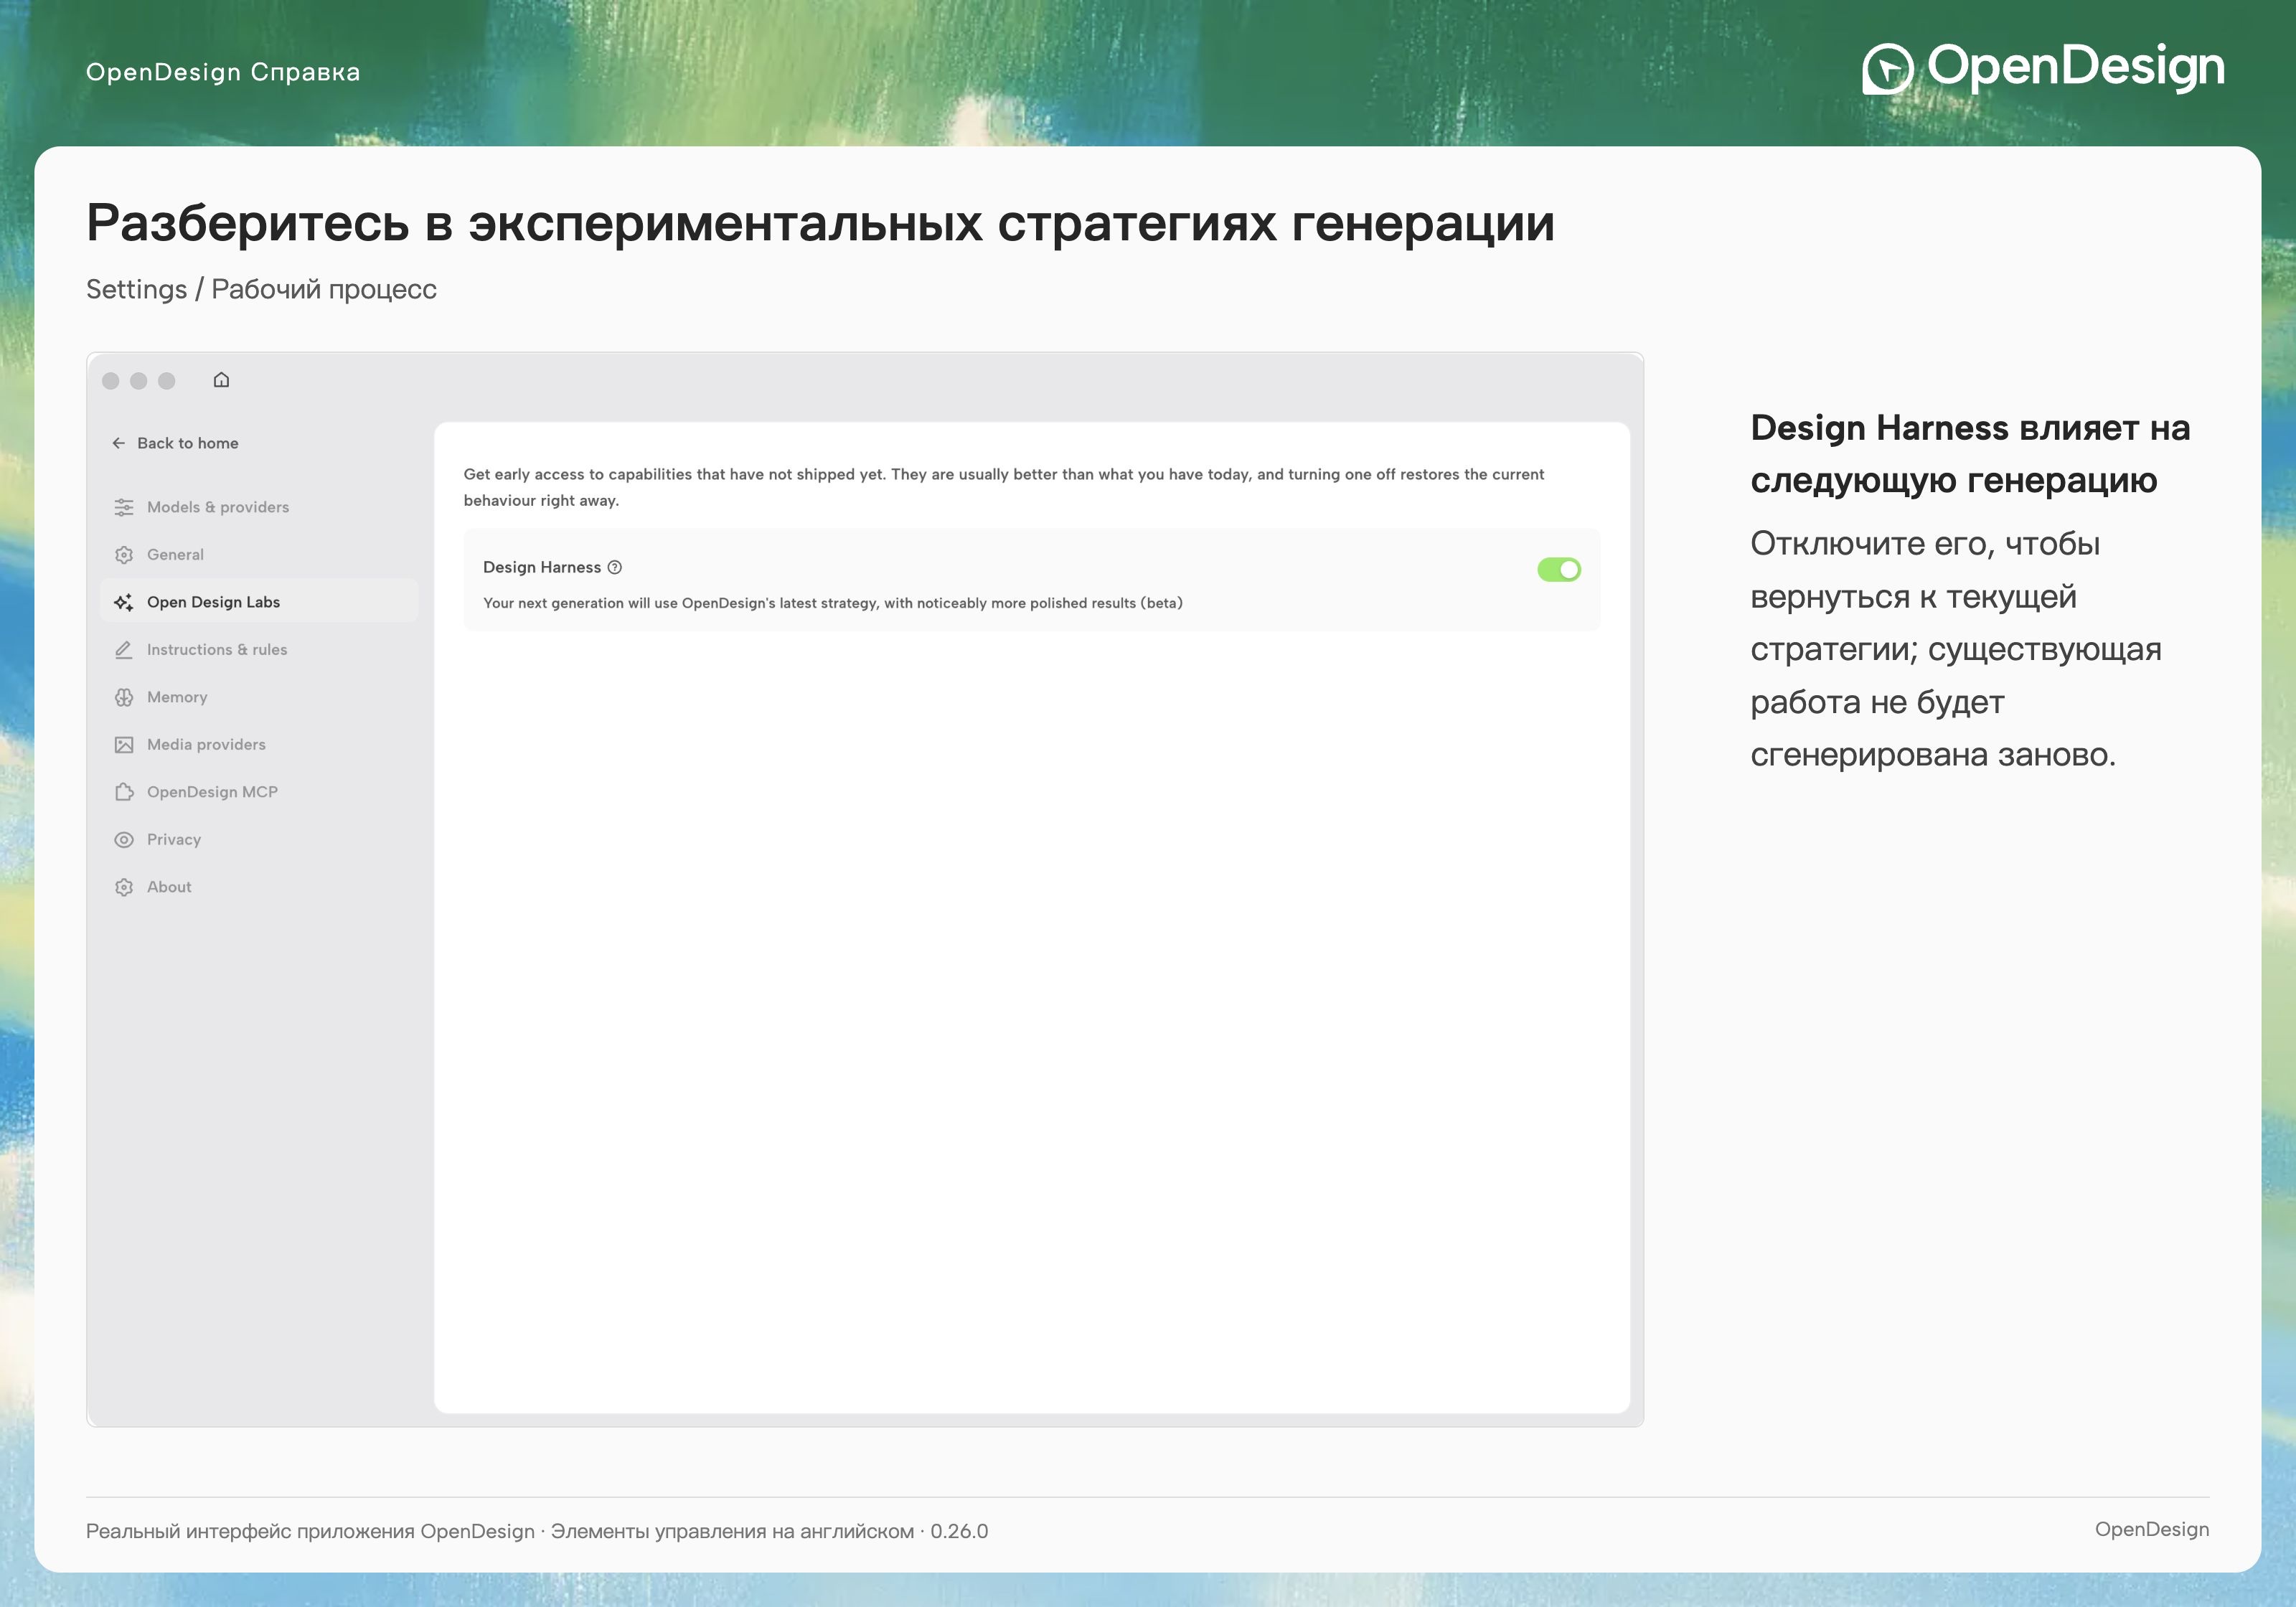Image resolution: width=2296 pixels, height=1607 pixels.
Task: Click the home icon in the title bar
Action: tap(221, 380)
